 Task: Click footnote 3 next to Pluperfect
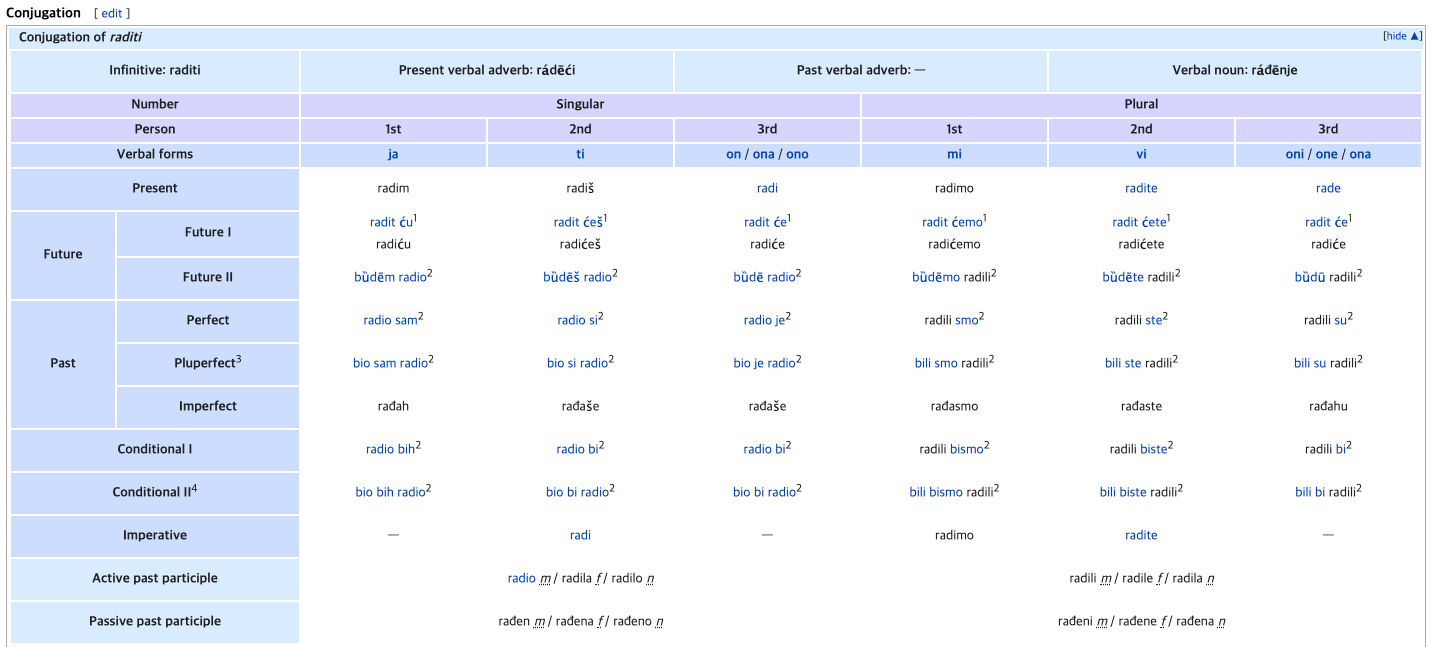coord(239,359)
